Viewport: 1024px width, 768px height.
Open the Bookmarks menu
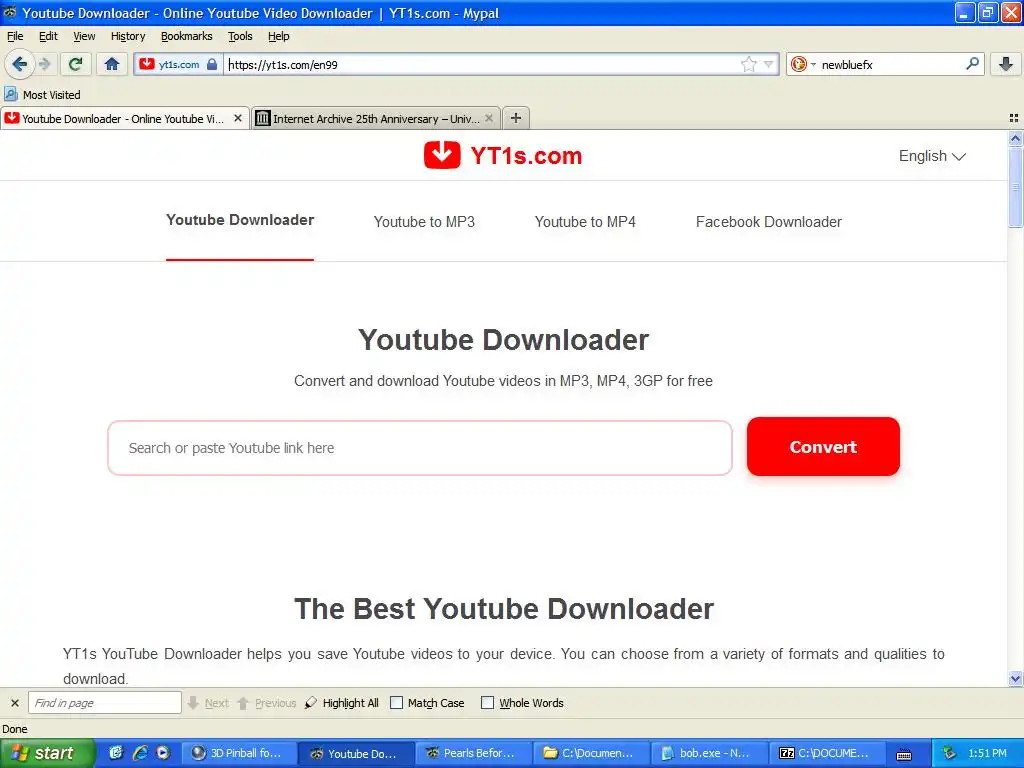187,36
